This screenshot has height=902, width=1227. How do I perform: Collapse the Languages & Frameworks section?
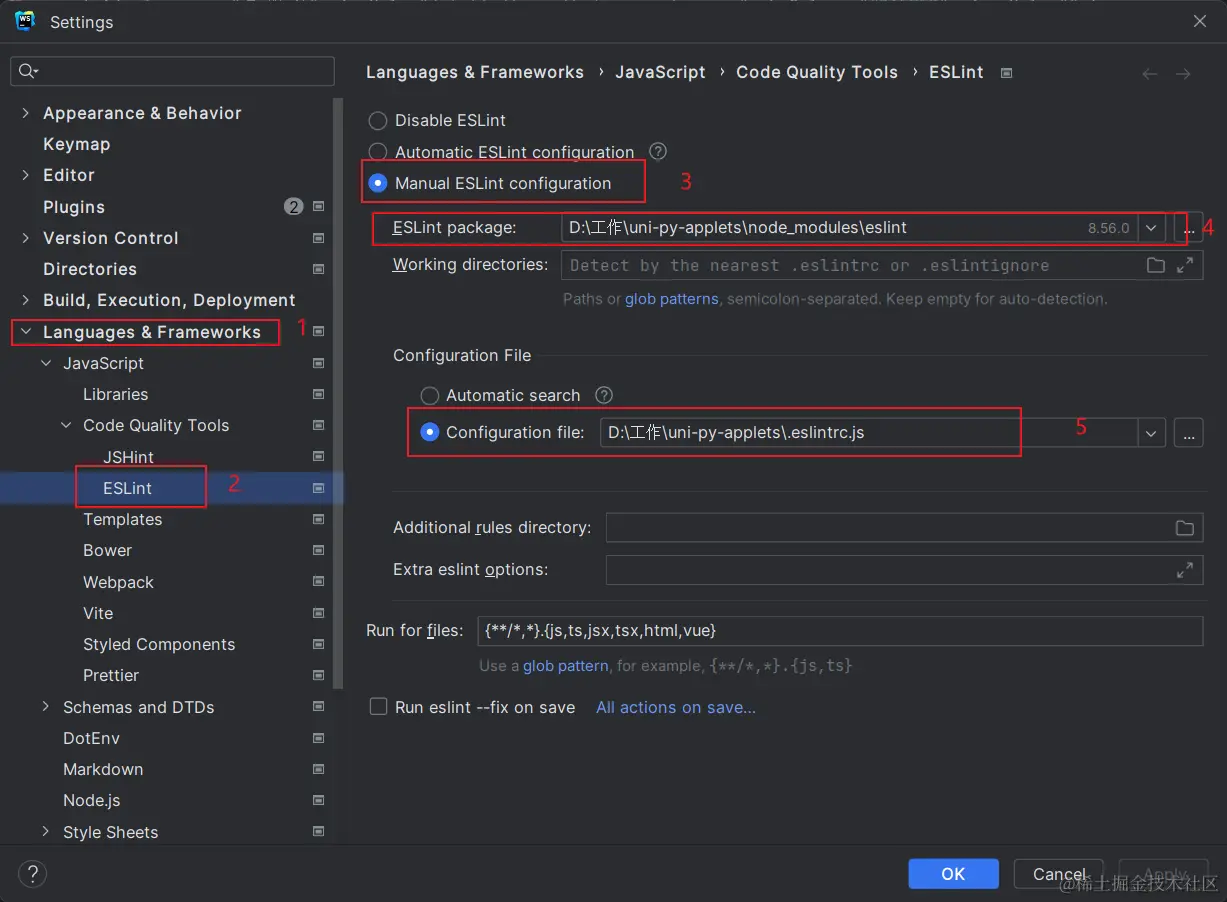(25, 332)
